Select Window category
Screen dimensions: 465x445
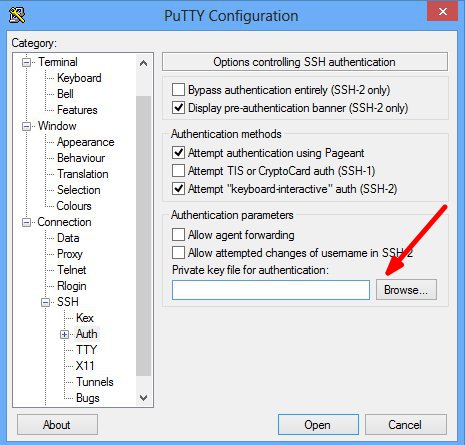pyautogui.click(x=57, y=126)
